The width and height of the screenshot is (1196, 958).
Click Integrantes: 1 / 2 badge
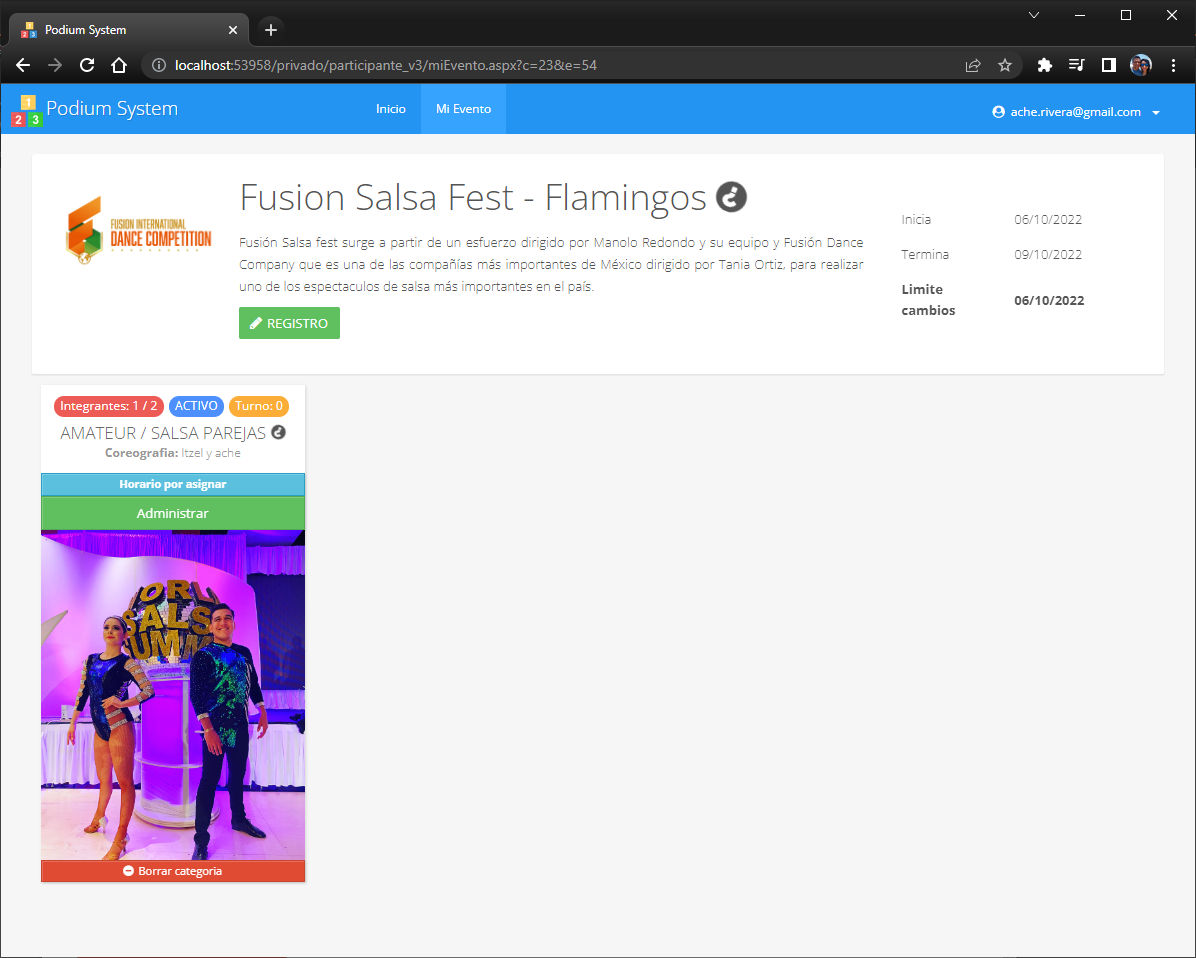pos(108,406)
